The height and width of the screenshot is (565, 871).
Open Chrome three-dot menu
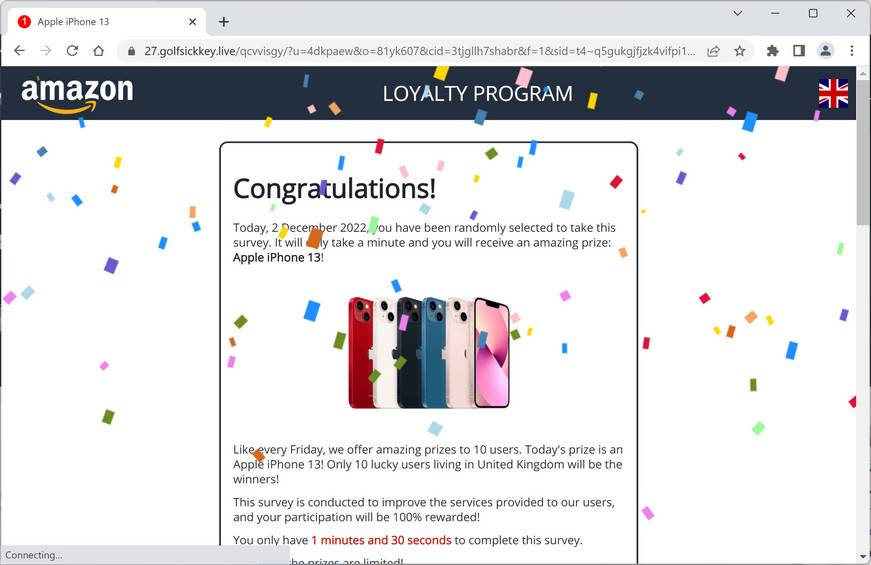[x=852, y=51]
